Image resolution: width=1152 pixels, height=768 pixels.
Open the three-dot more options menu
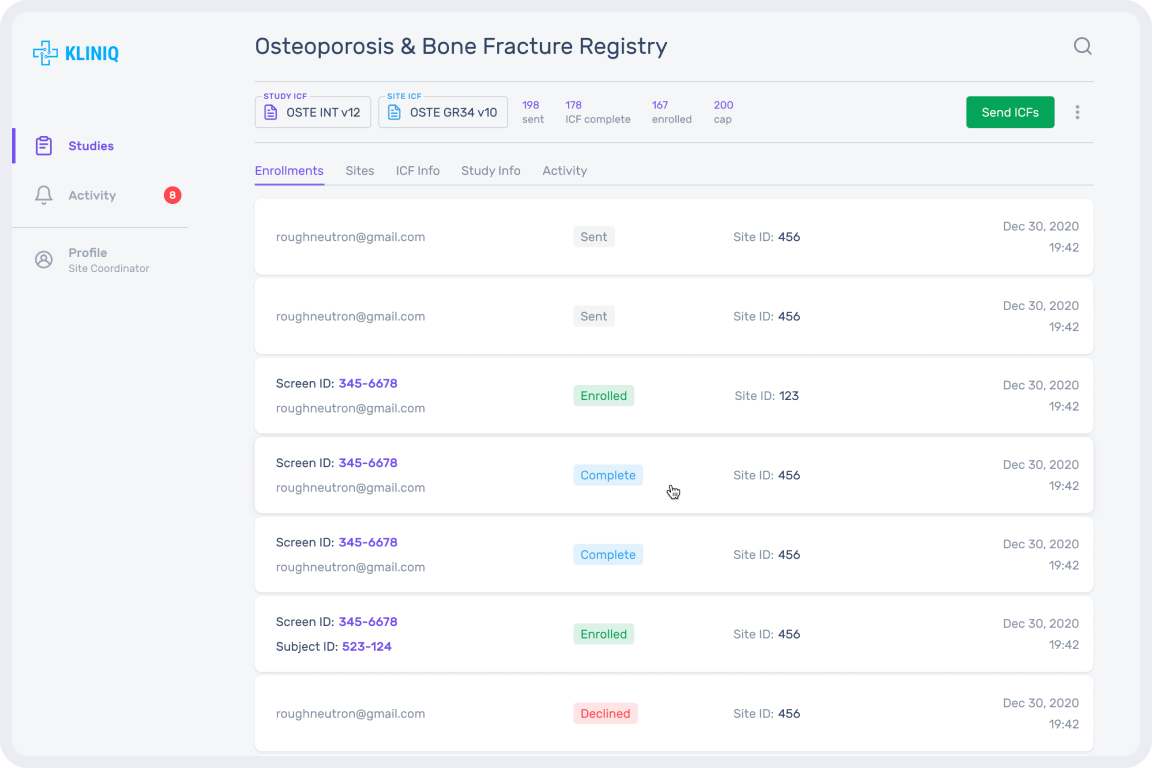(x=1077, y=112)
